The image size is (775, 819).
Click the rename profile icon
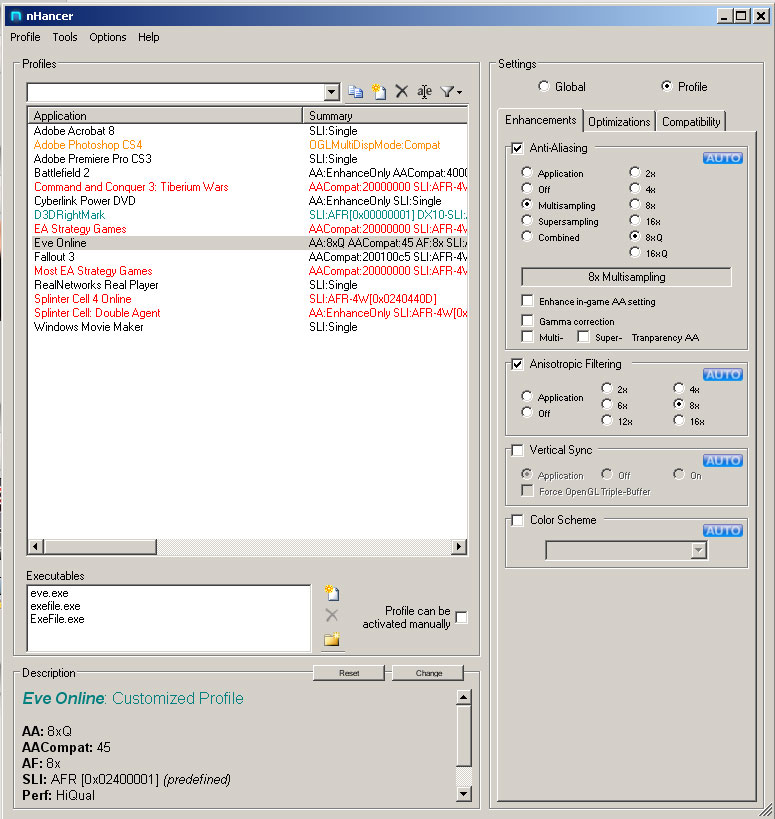coord(424,92)
